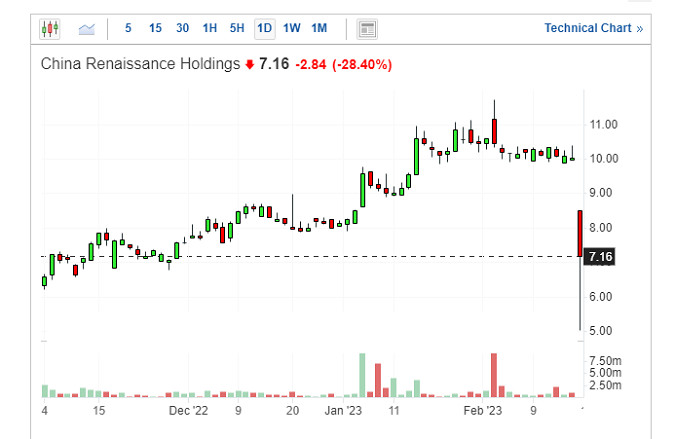This screenshot has height=439, width=675.
Task: Click the date label 20 on time axis
Action: pos(292,411)
